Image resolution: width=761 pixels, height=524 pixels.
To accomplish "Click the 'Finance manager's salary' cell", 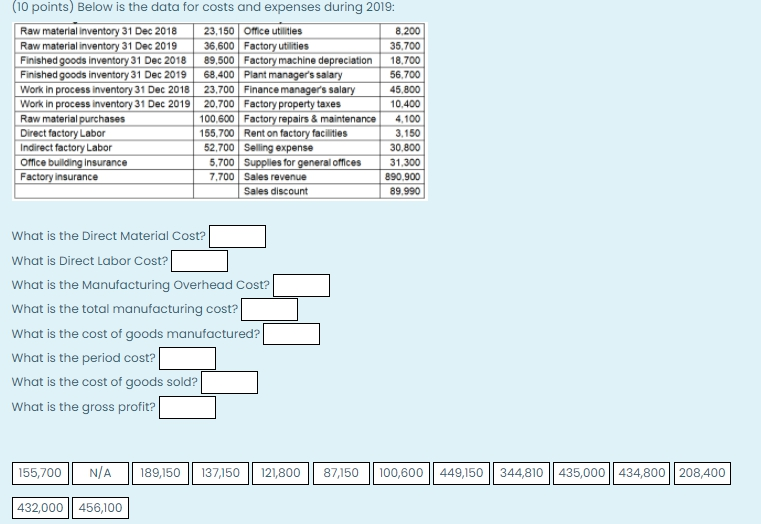I will 309,89.
